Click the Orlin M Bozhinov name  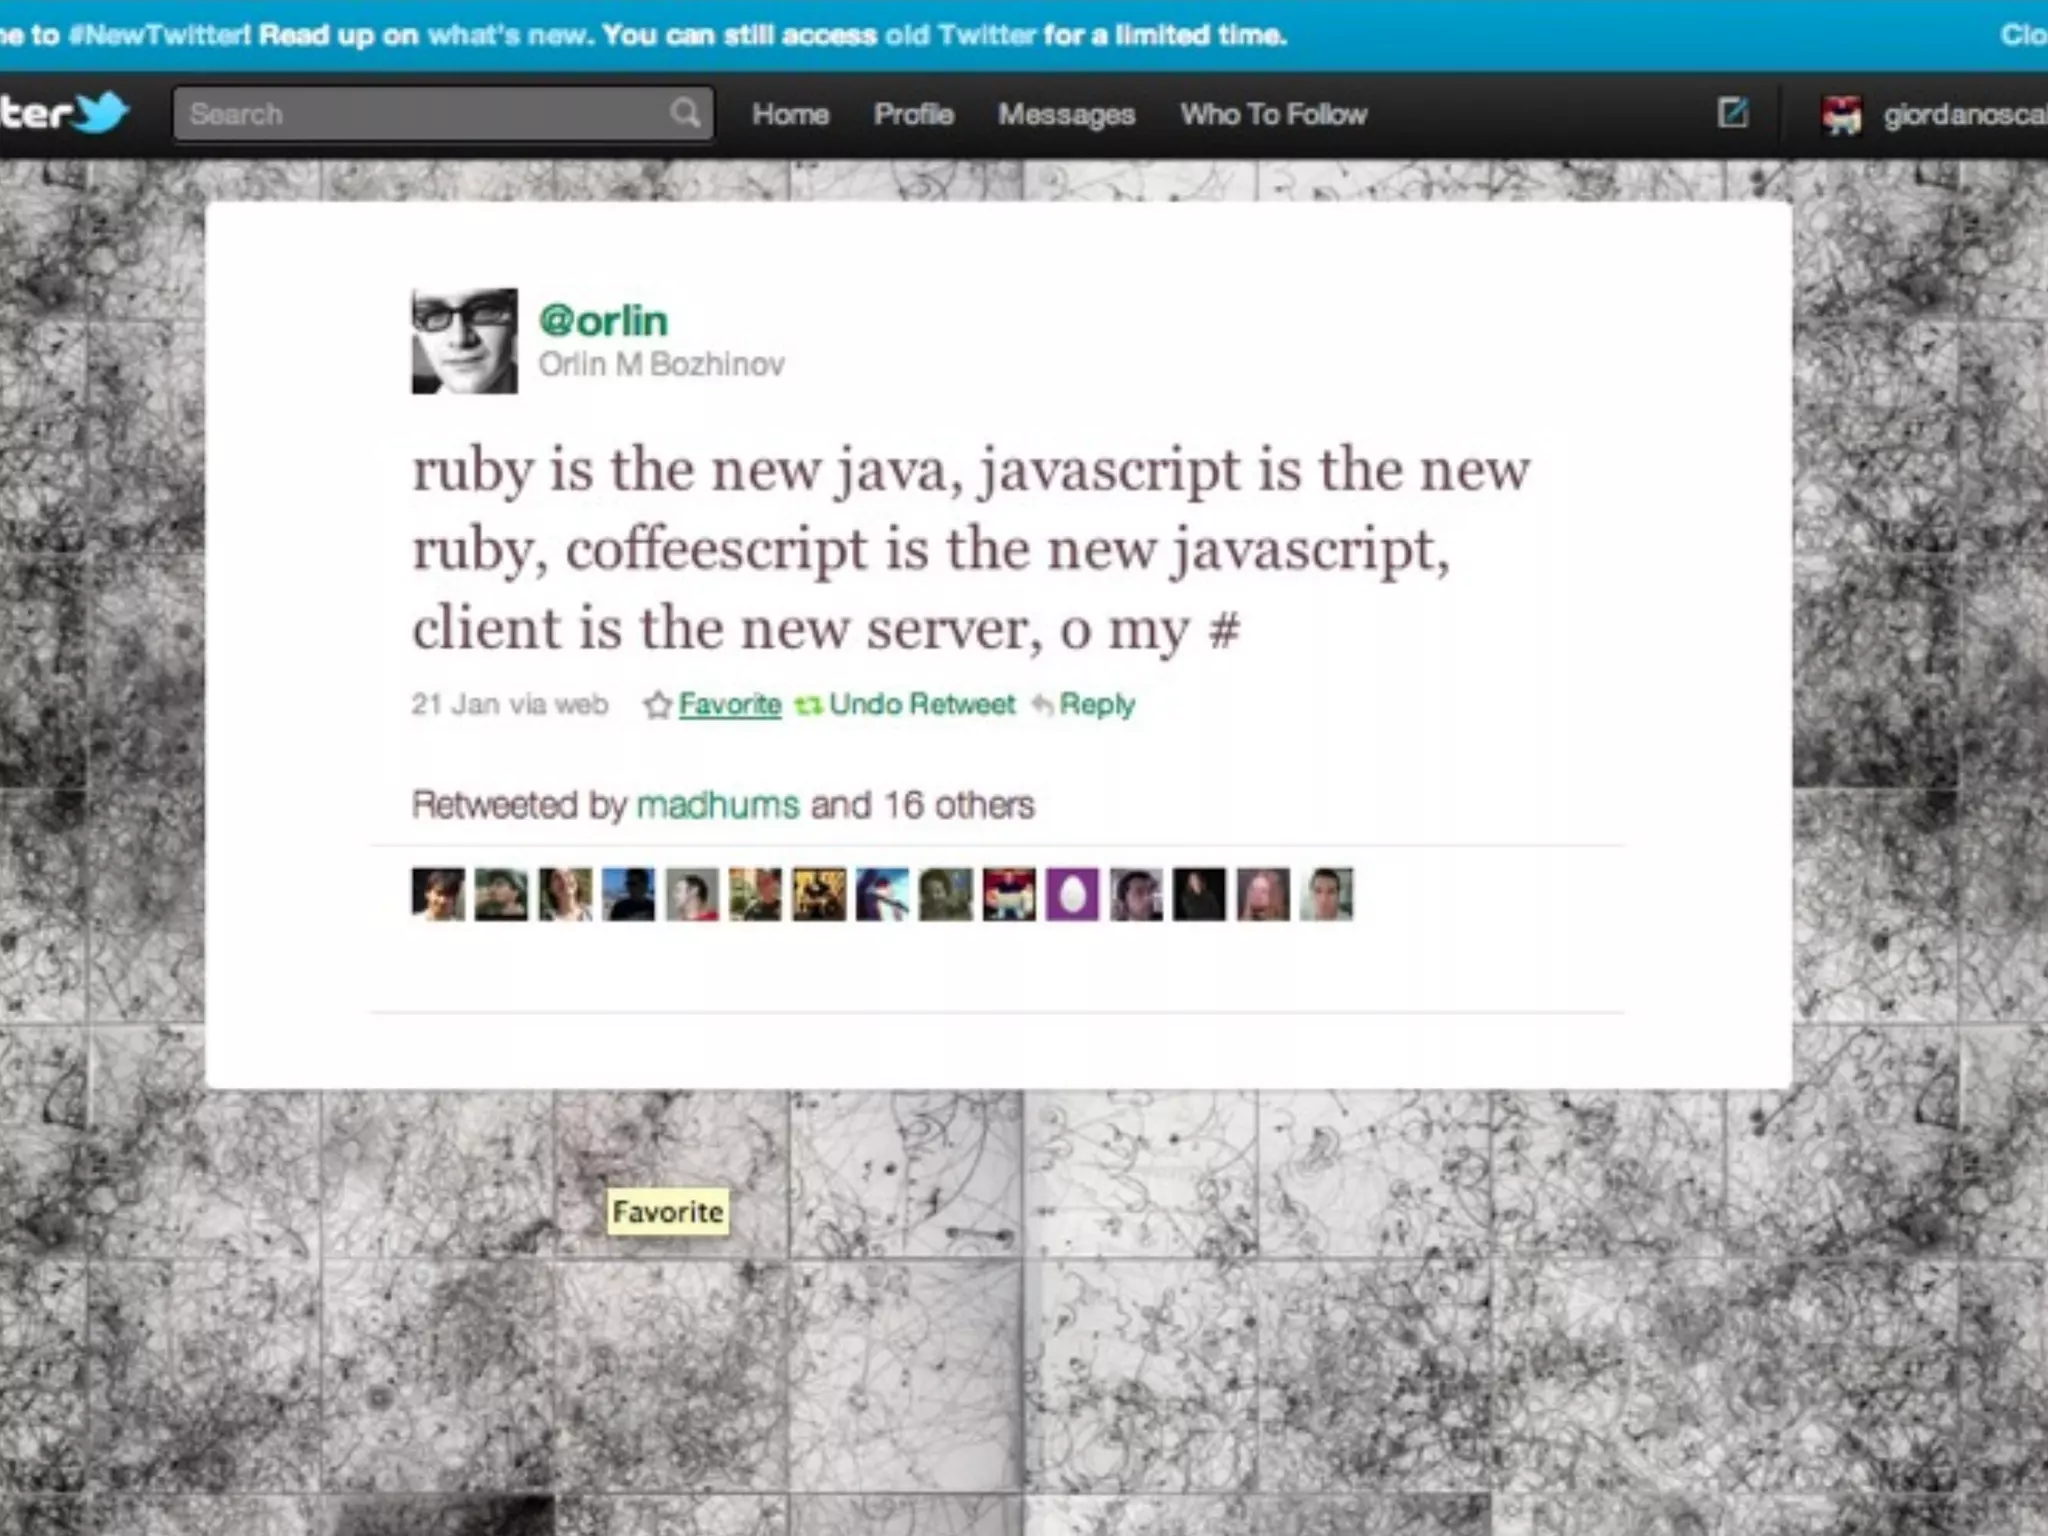pyautogui.click(x=661, y=364)
